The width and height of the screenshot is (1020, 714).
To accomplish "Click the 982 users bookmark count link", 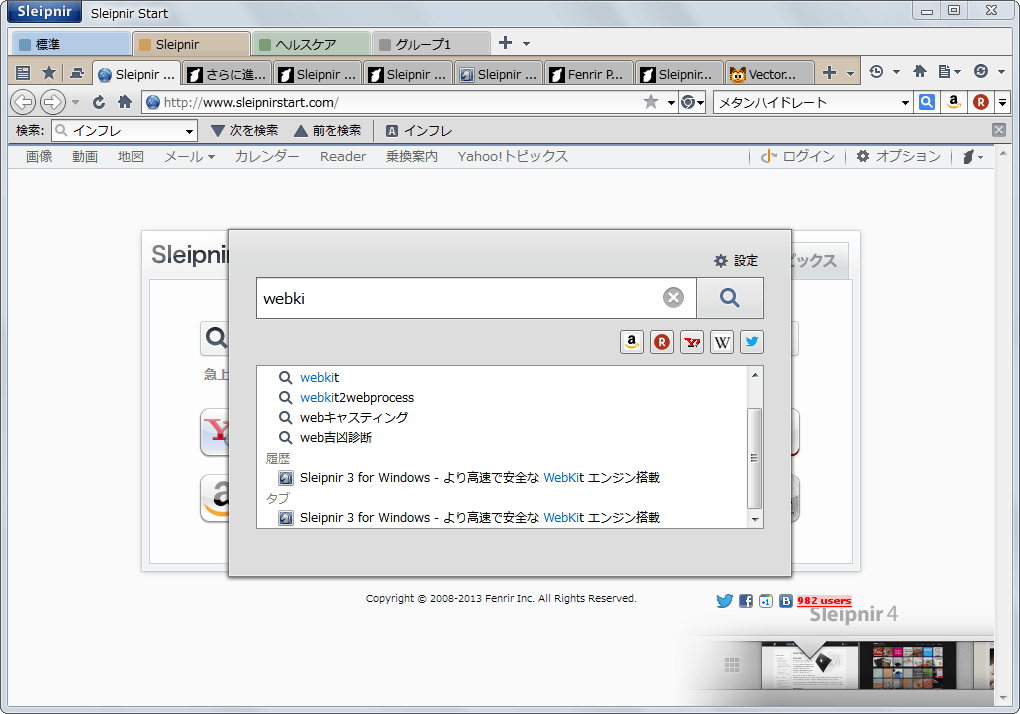I will click(824, 601).
